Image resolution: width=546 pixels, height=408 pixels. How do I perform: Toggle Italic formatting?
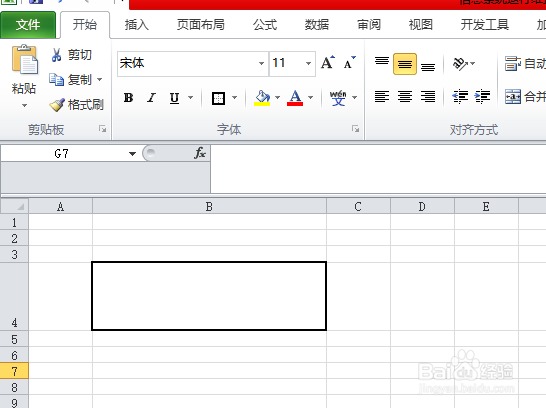click(151, 98)
